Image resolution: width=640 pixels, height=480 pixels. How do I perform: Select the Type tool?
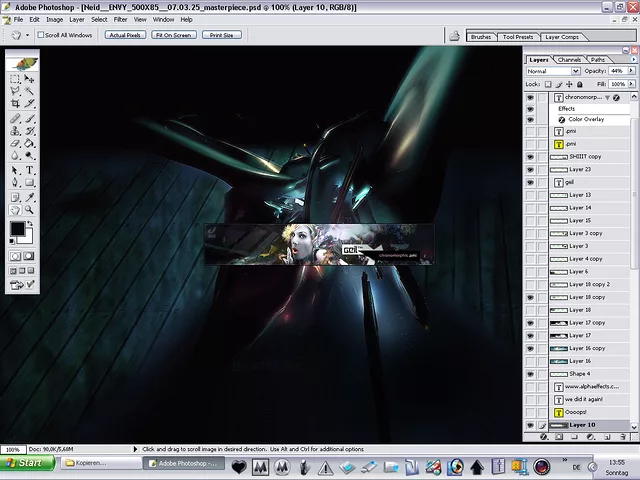click(x=29, y=170)
